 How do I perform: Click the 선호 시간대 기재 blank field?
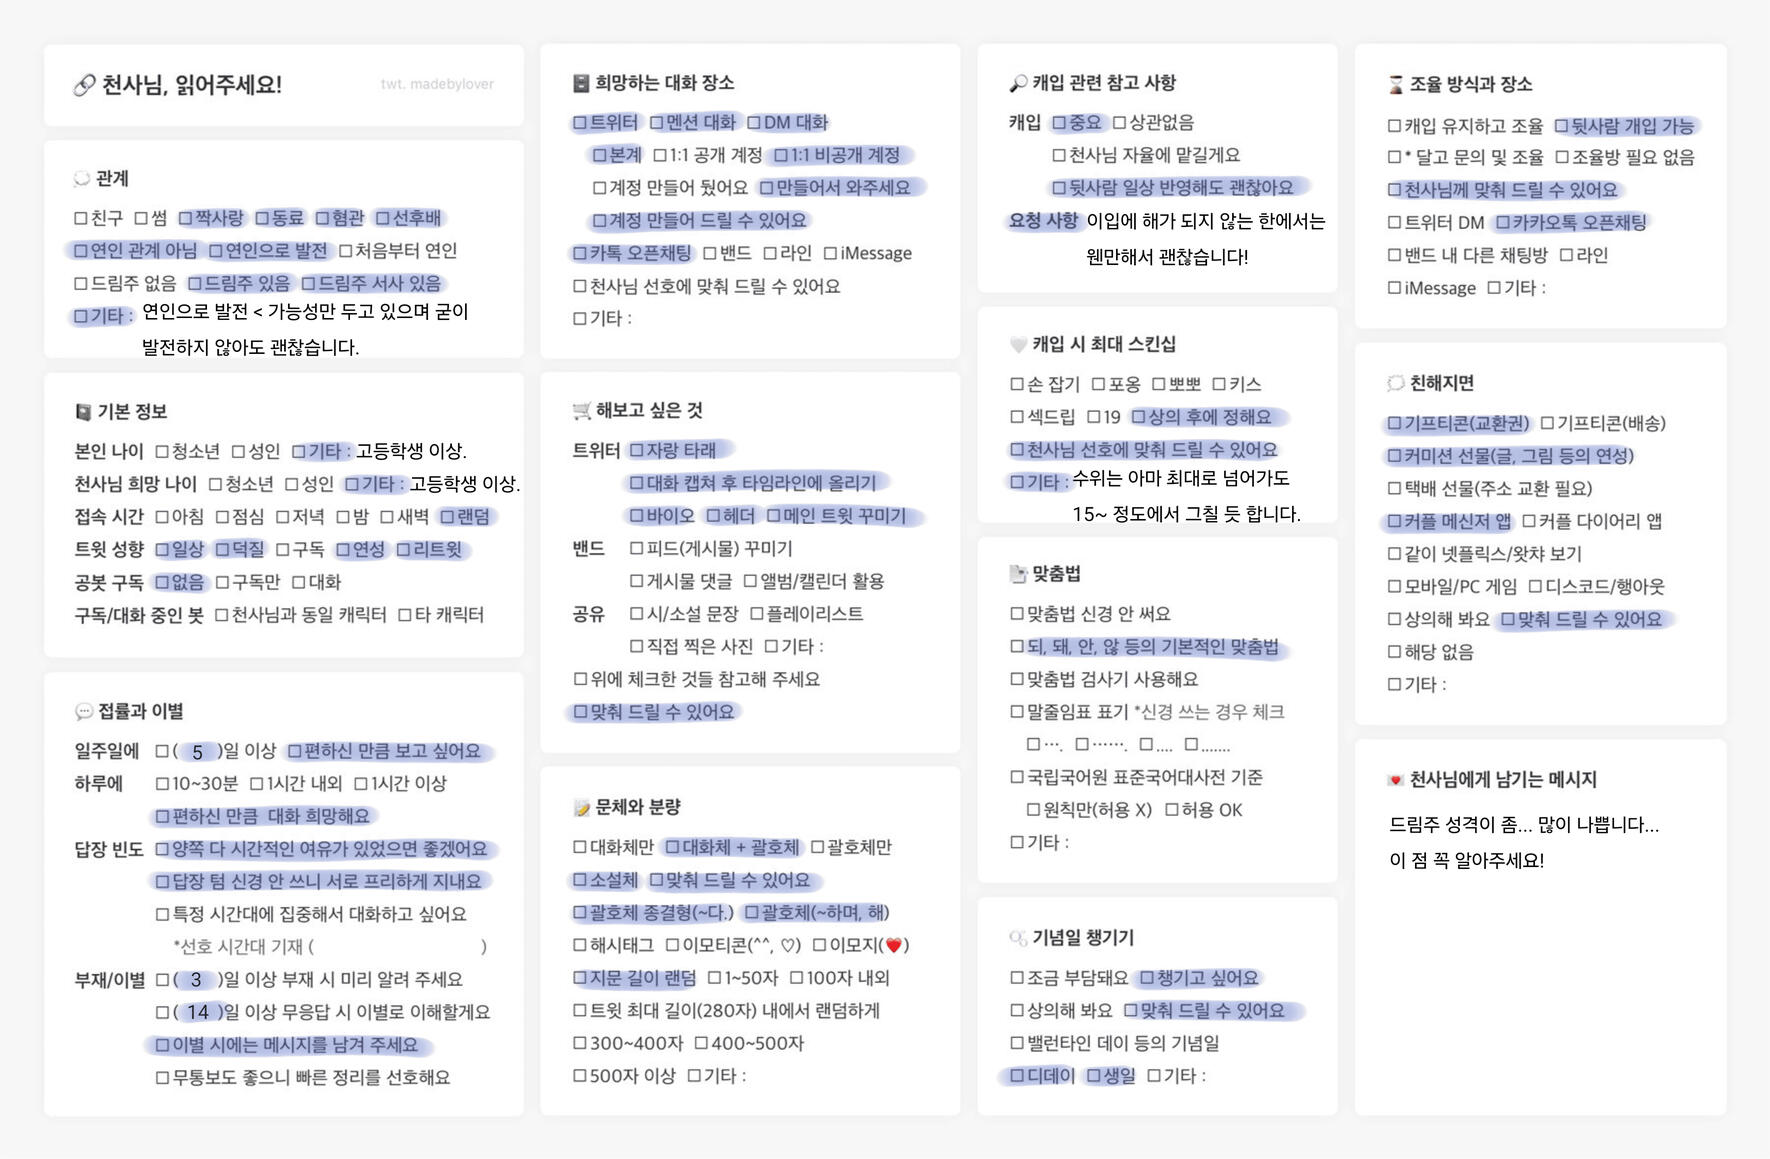tap(398, 946)
